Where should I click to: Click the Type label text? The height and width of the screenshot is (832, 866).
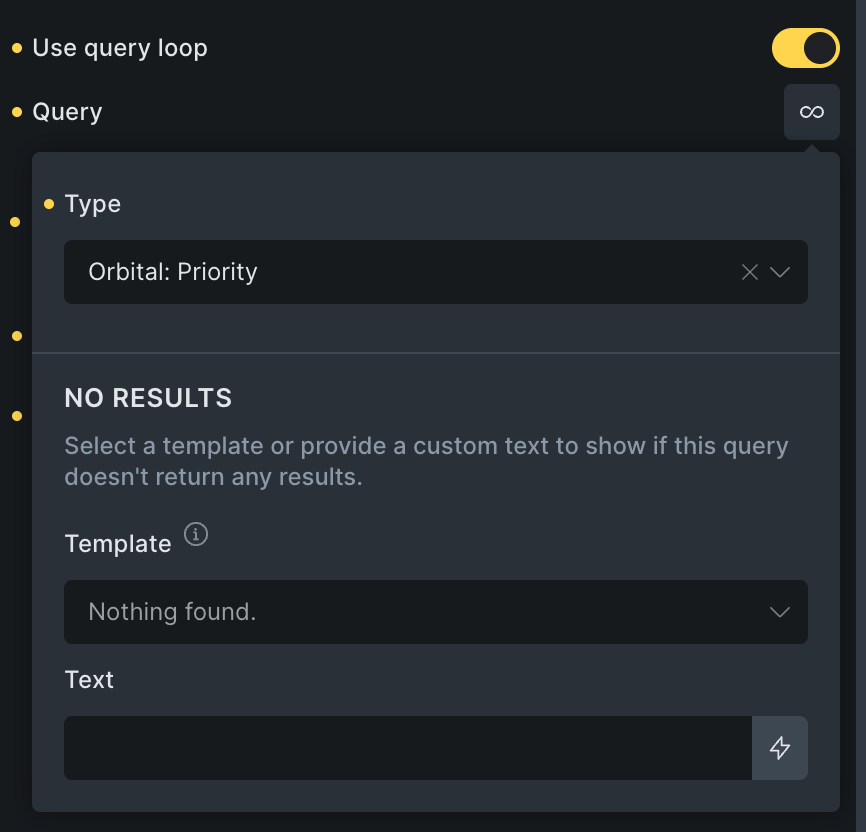(x=93, y=204)
